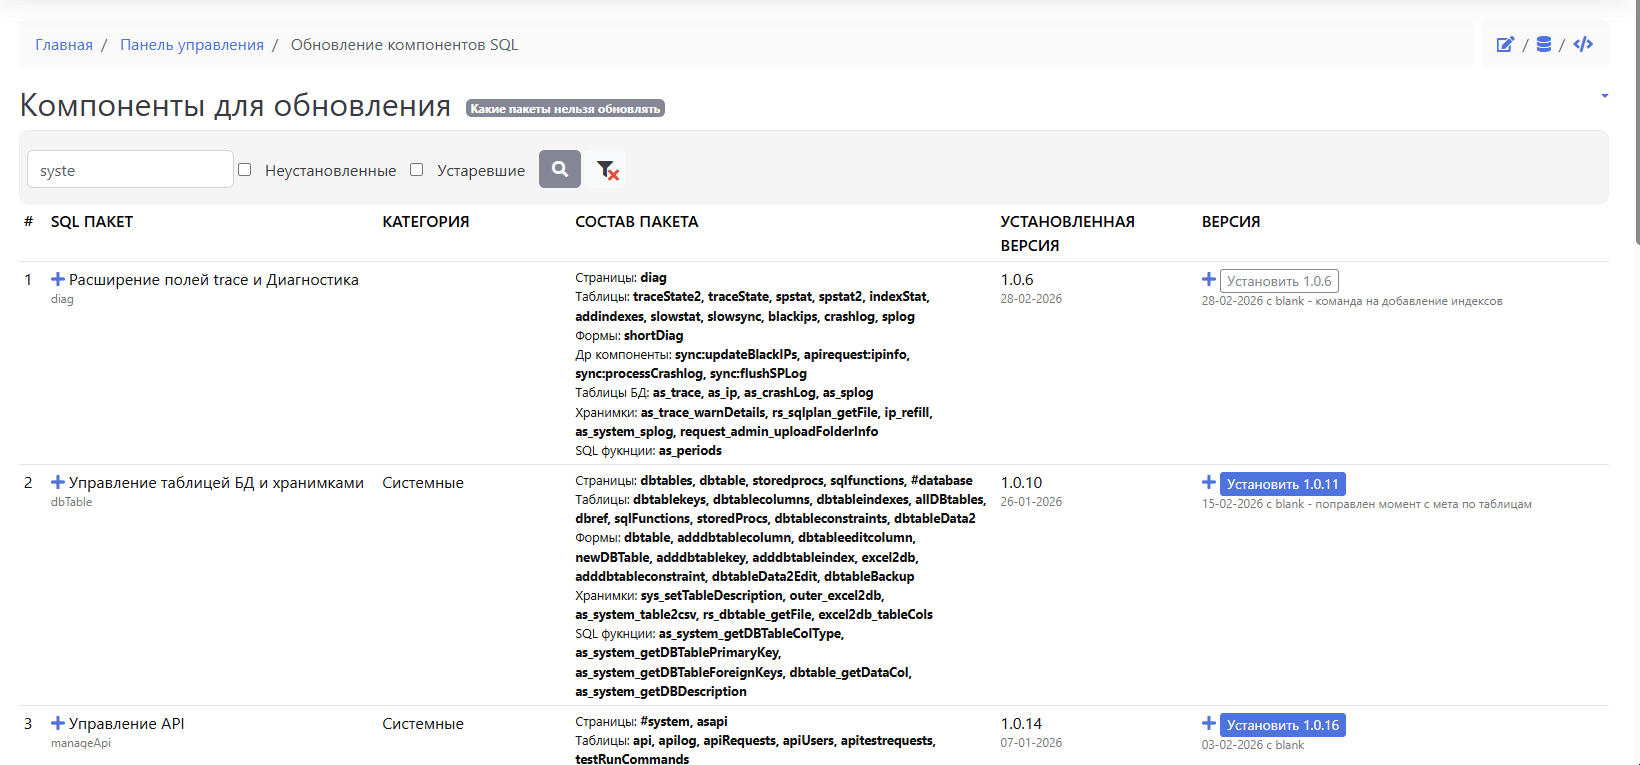Expand the Управление таблицей БД package row
Viewport: 1640px width, 765px height.
[58, 483]
